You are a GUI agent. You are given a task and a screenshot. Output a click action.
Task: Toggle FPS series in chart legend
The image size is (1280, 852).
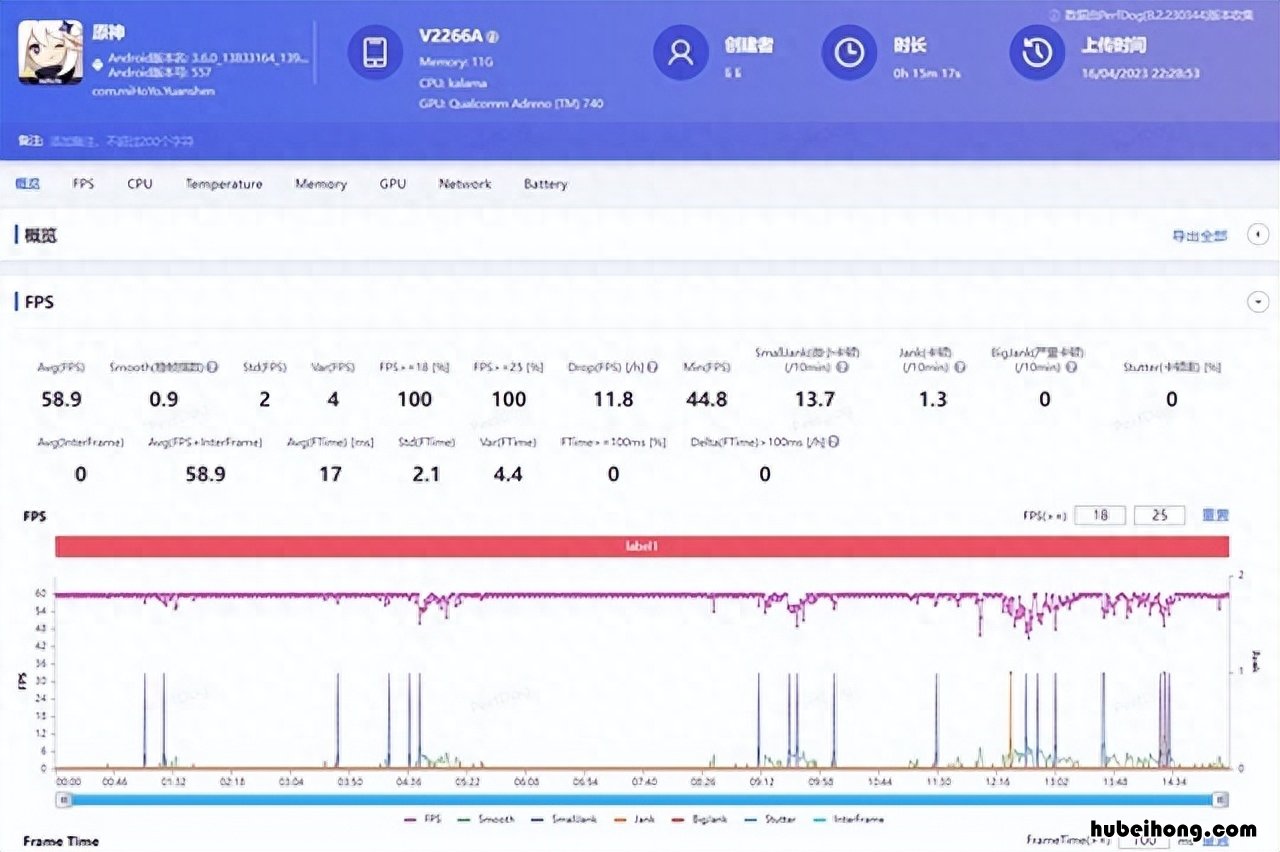422,819
